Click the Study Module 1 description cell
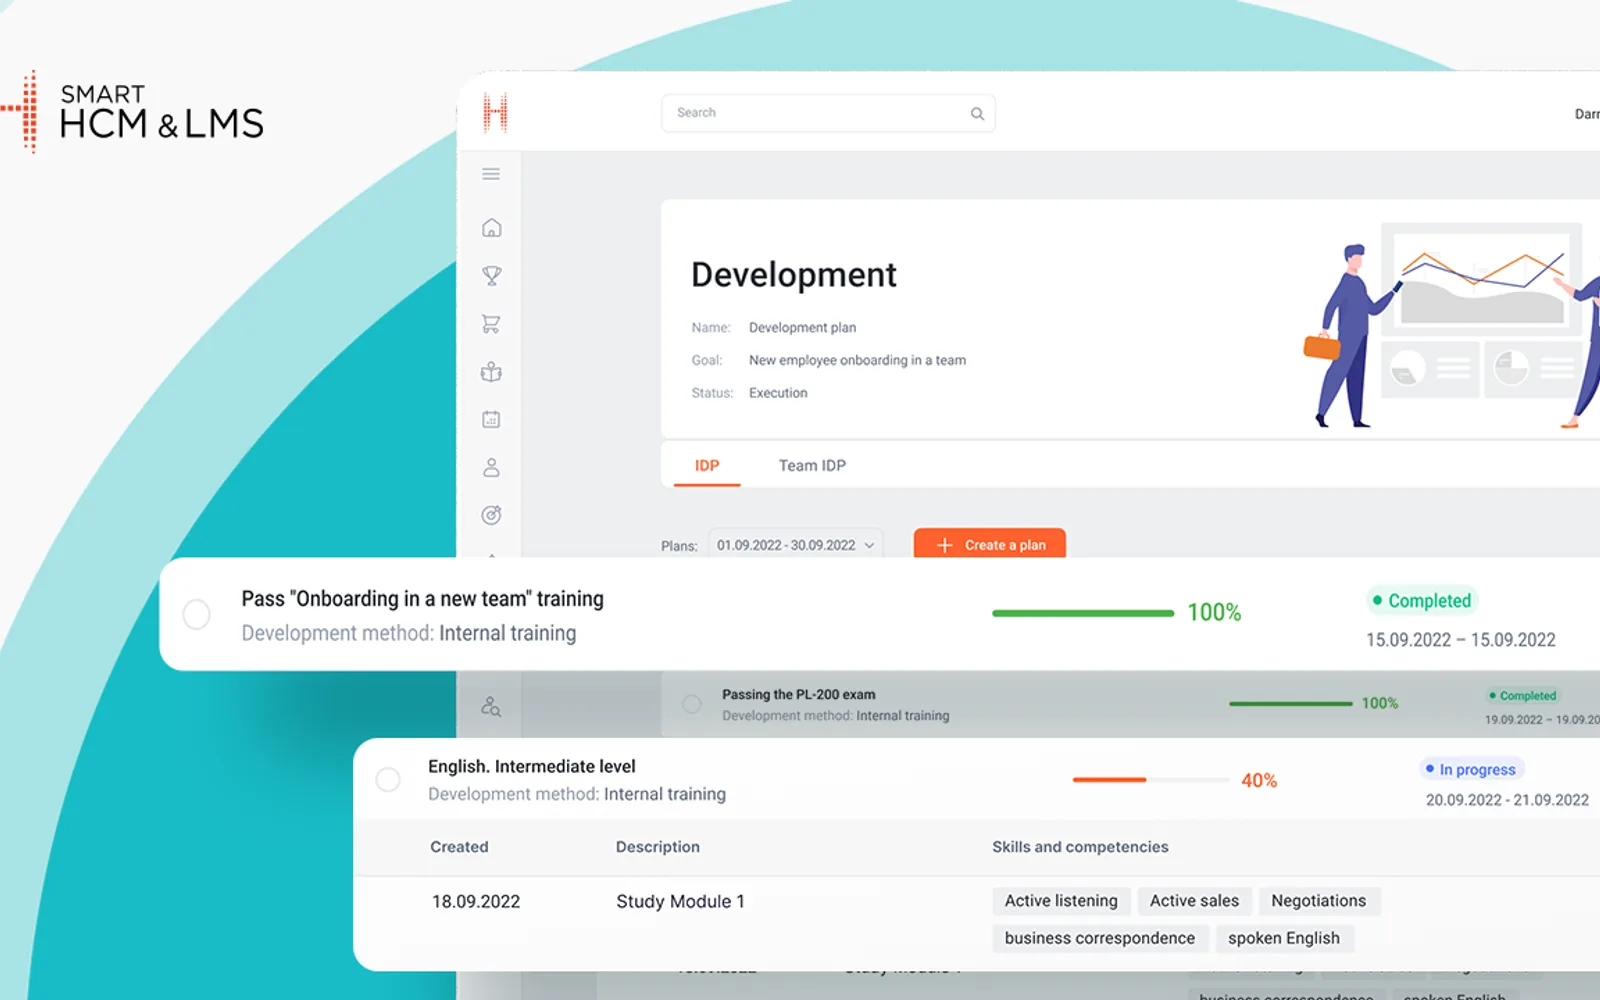 [681, 902]
